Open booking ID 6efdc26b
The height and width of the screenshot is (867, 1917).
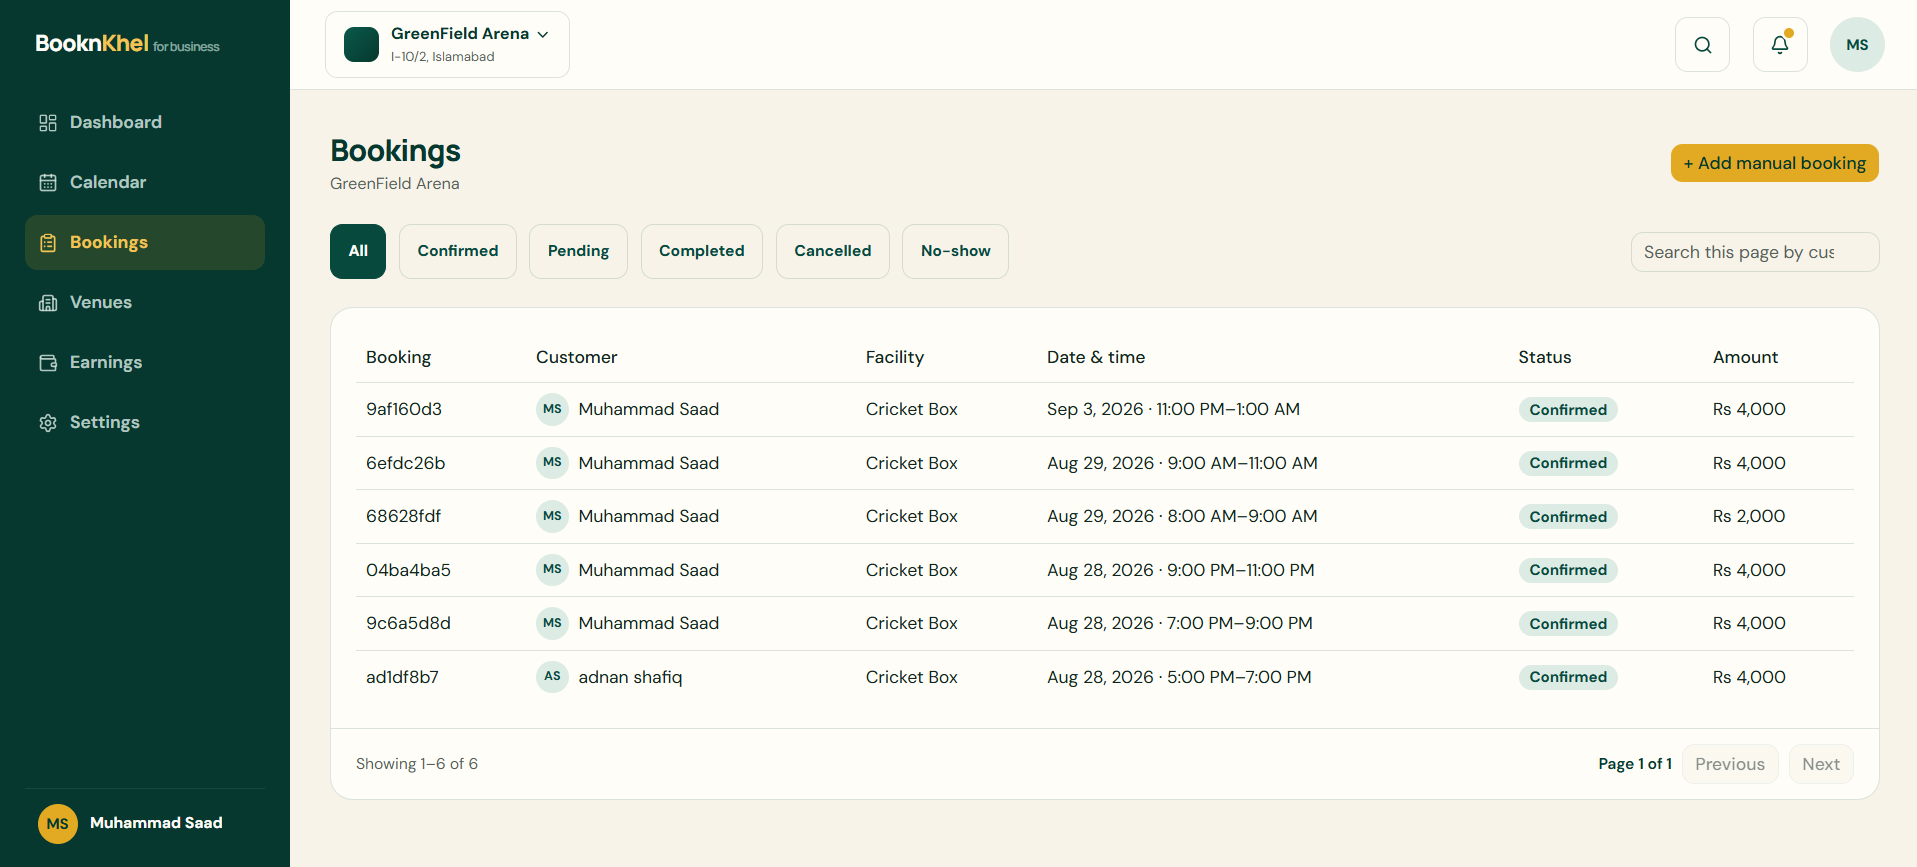[405, 463]
